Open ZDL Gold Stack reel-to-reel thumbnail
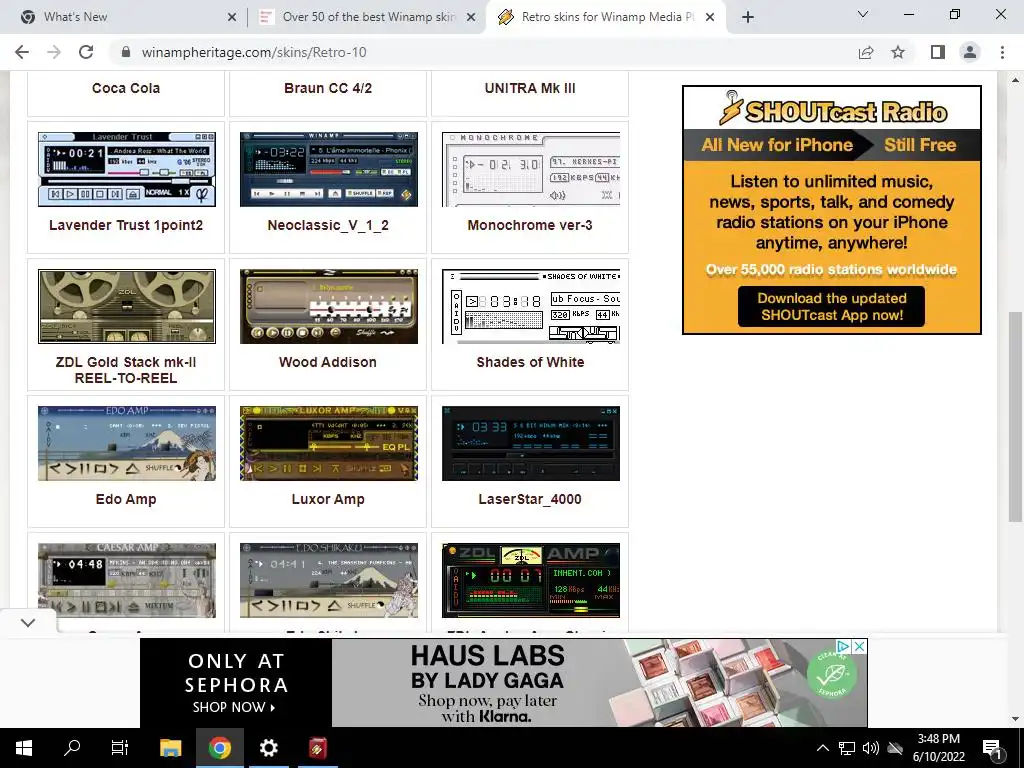This screenshot has height=768, width=1024. click(x=127, y=306)
